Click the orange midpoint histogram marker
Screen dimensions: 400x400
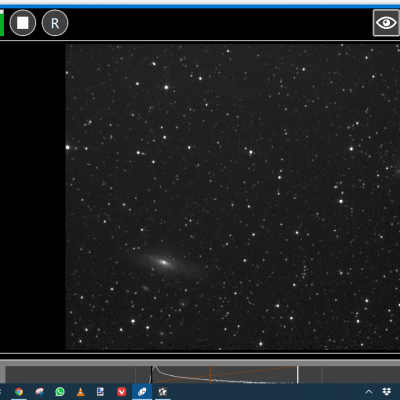(210, 375)
